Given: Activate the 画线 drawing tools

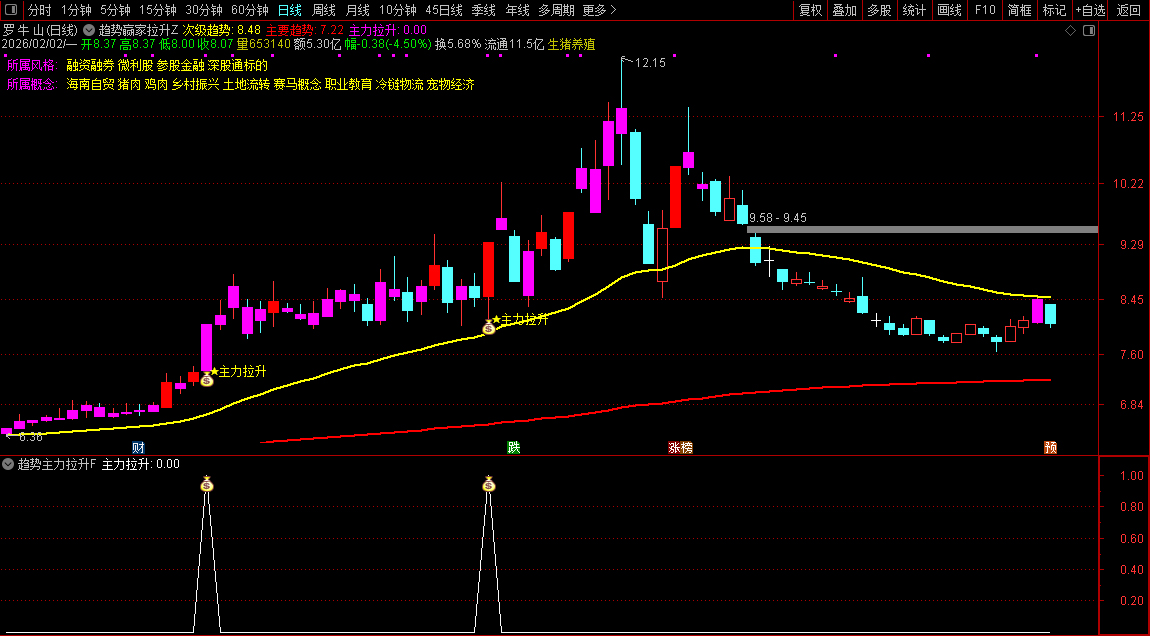Looking at the screenshot, I should (949, 10).
